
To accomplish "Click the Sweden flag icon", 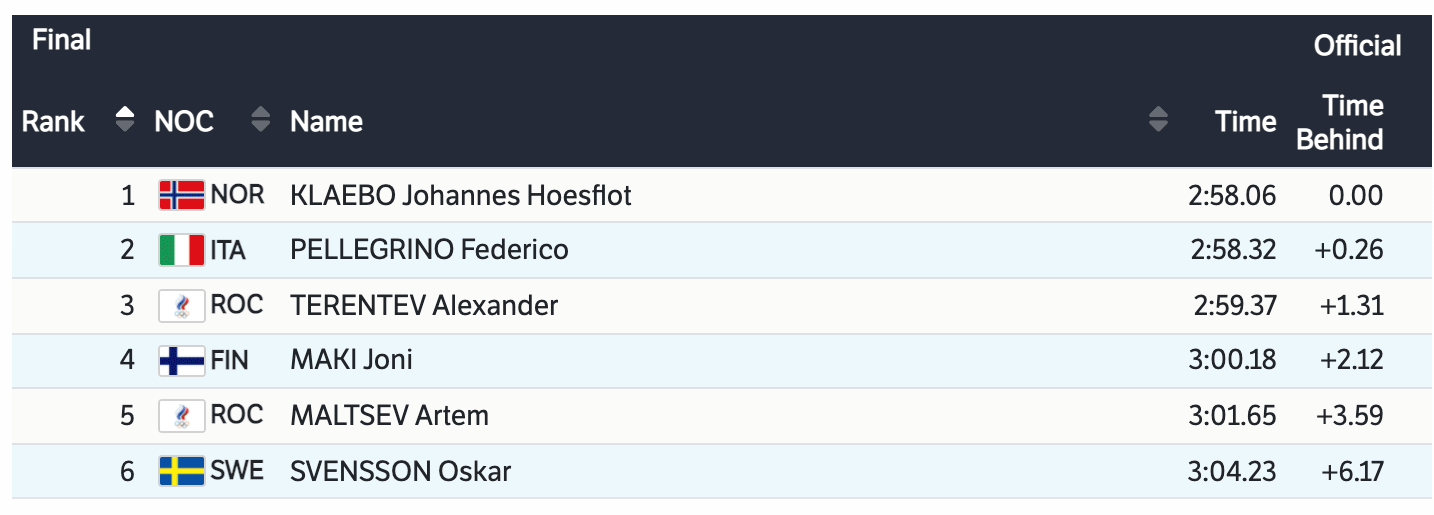I will coord(181,470).
